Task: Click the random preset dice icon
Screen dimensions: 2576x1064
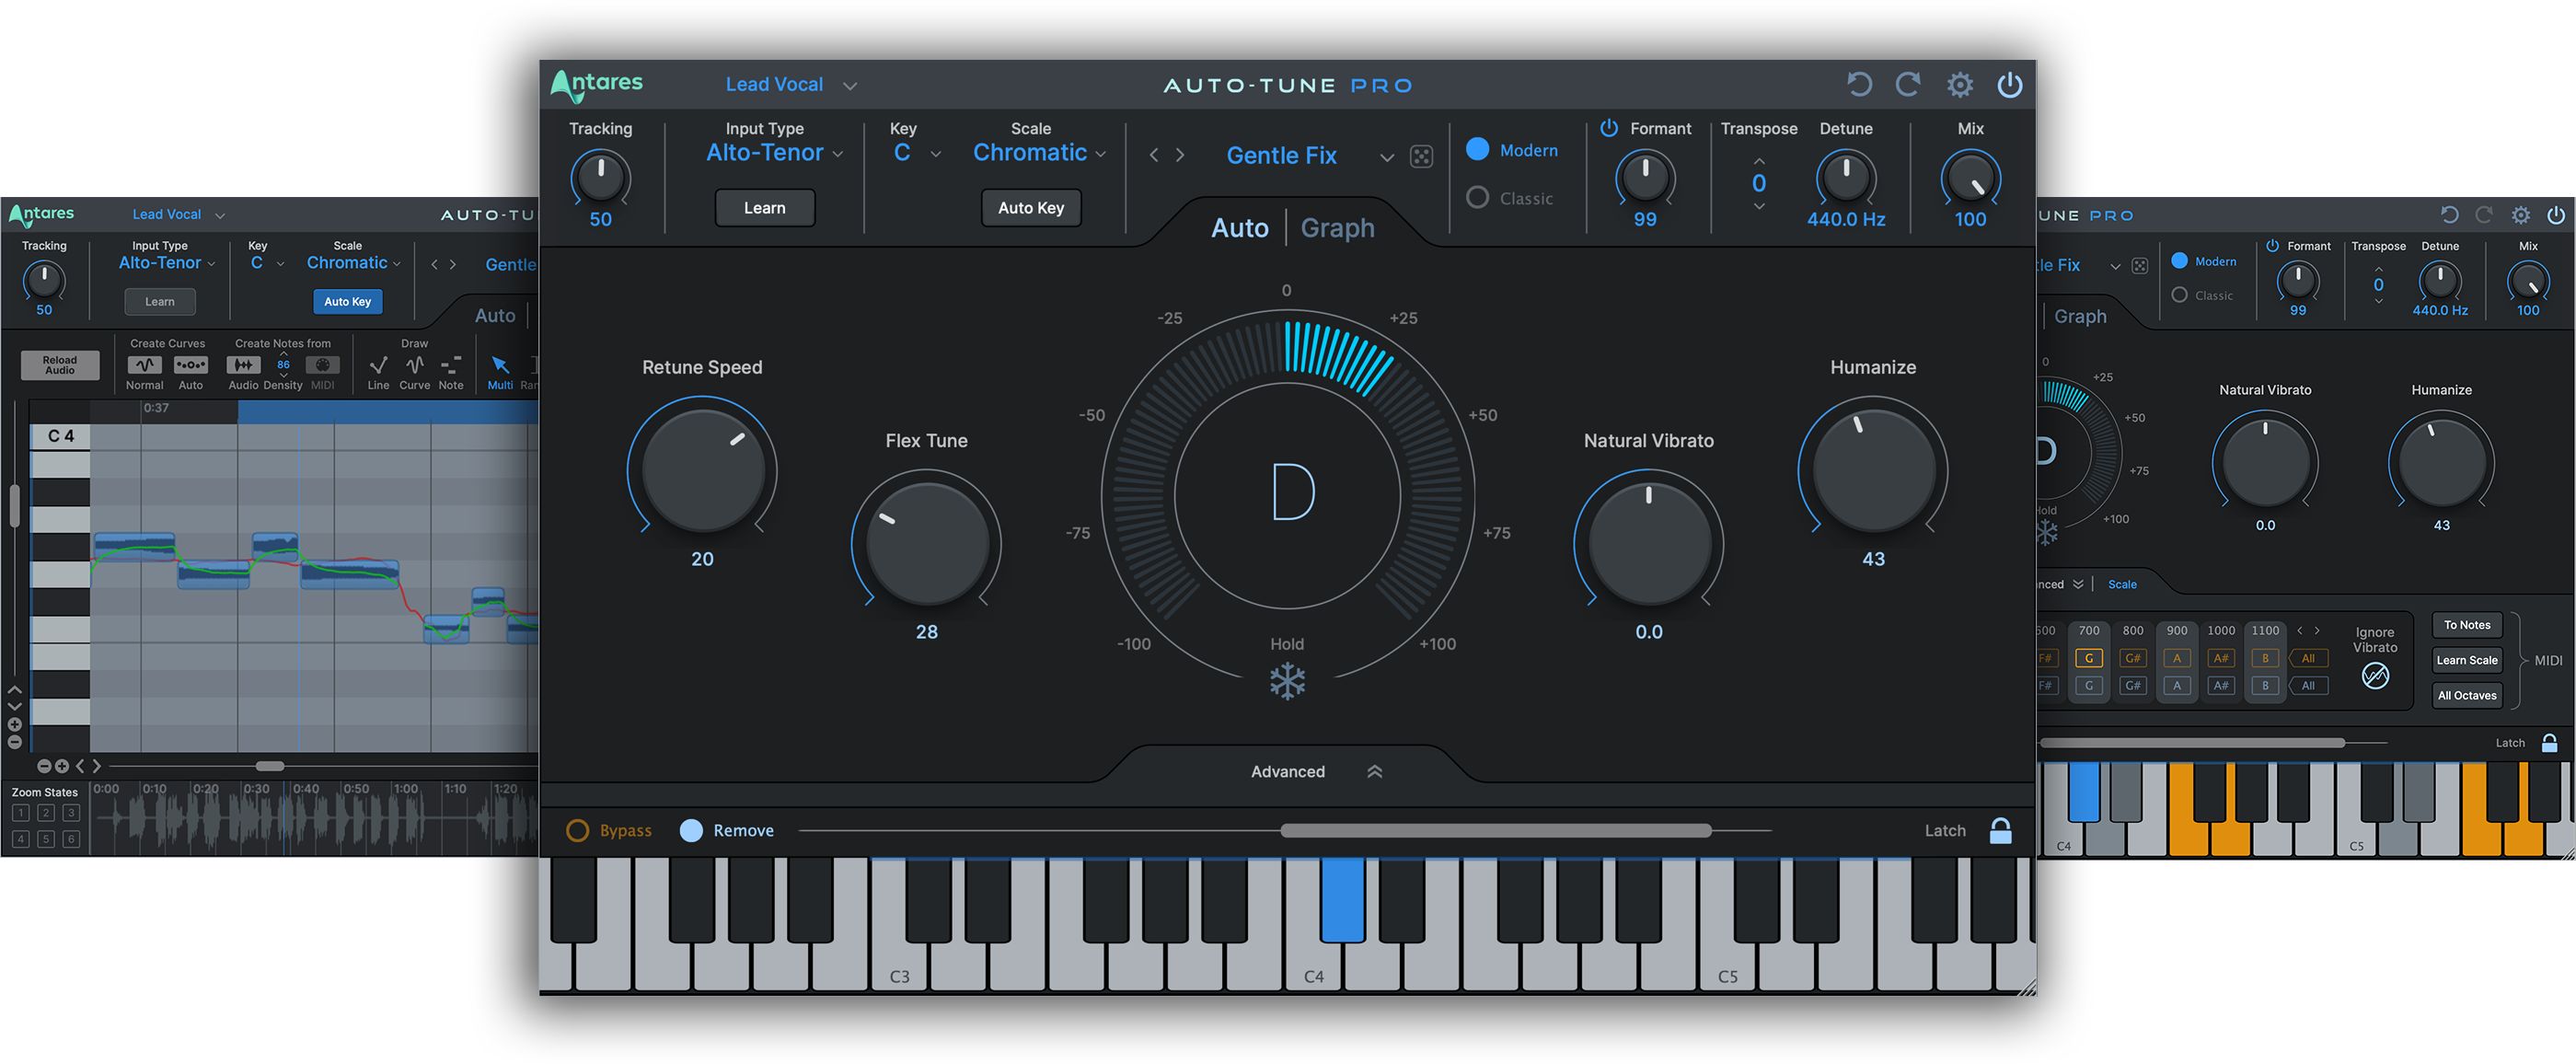Action: pos(1421,157)
